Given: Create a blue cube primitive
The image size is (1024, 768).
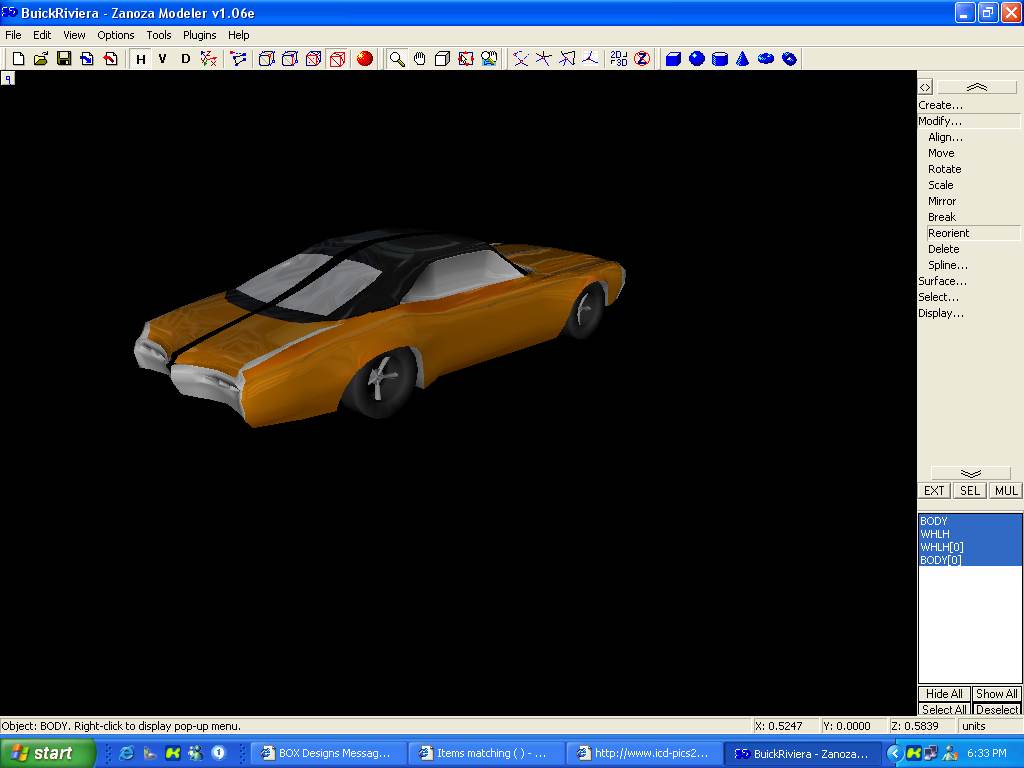Looking at the screenshot, I should click(x=673, y=59).
